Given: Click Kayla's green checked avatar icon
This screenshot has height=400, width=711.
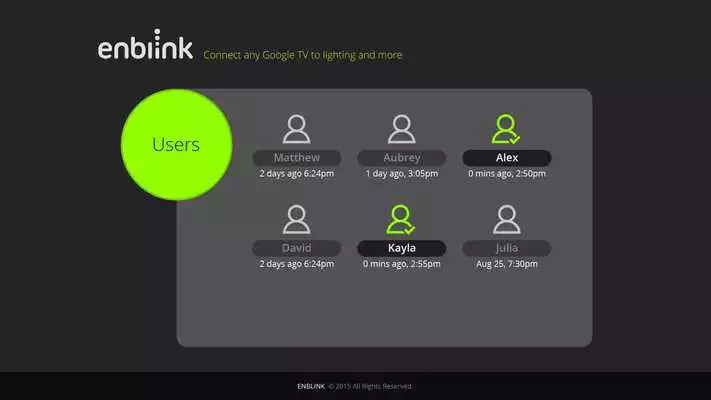Looking at the screenshot, I should [x=401, y=219].
